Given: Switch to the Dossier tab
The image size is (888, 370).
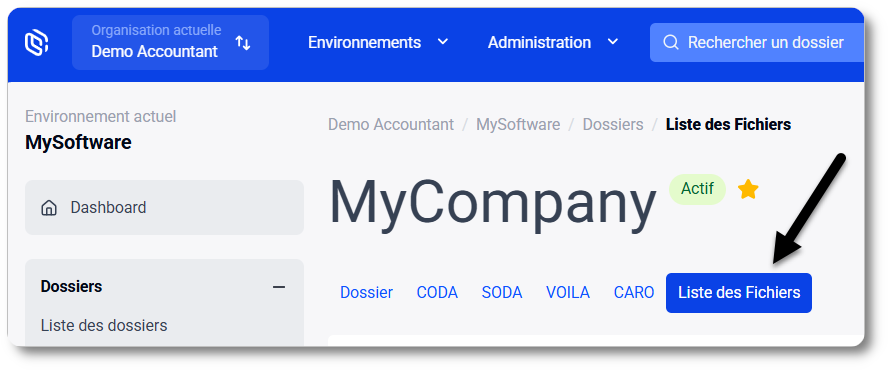Looking at the screenshot, I should pyautogui.click(x=366, y=292).
